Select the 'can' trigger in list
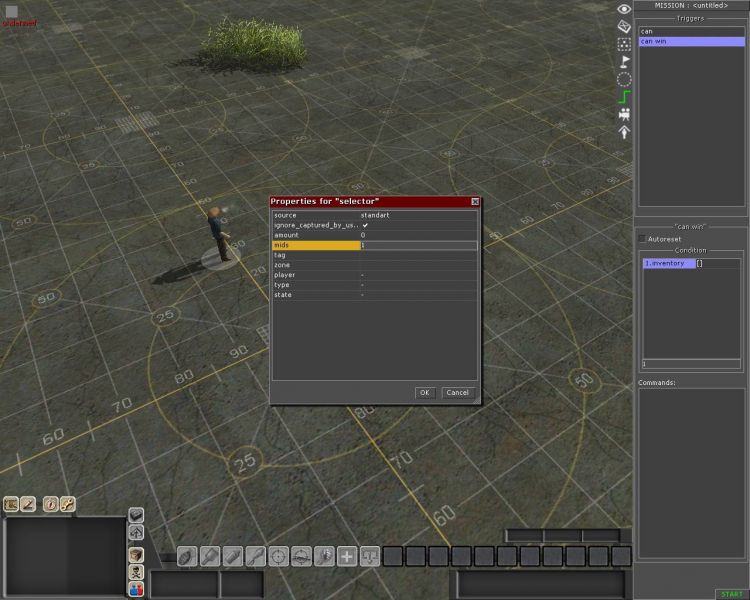750x600 pixels. [x=692, y=32]
